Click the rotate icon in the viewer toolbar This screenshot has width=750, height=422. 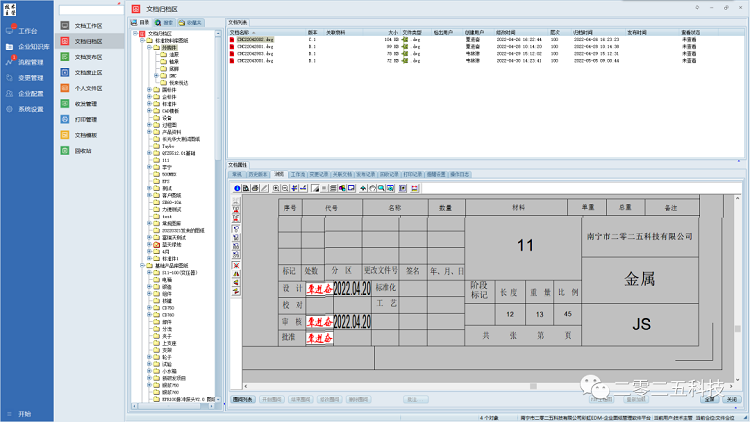point(372,189)
